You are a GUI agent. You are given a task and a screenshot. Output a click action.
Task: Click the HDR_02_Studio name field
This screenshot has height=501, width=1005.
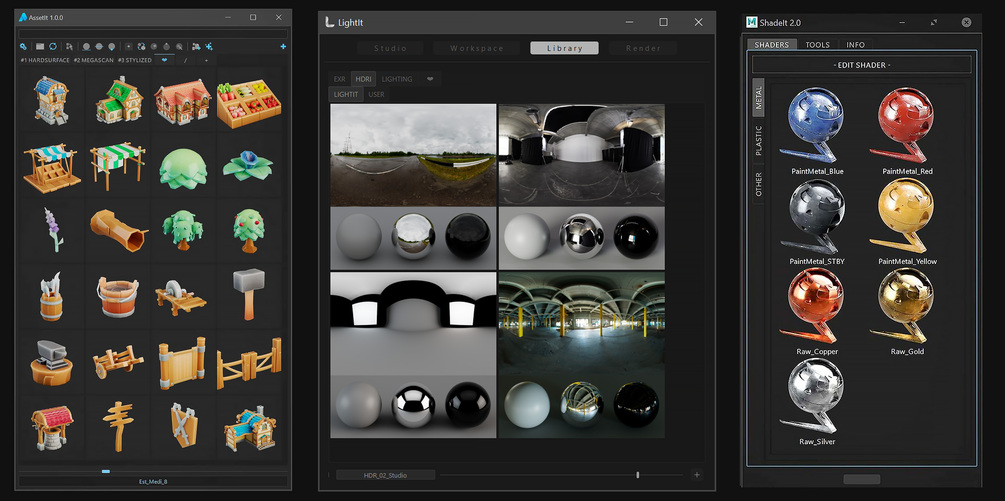coord(385,475)
